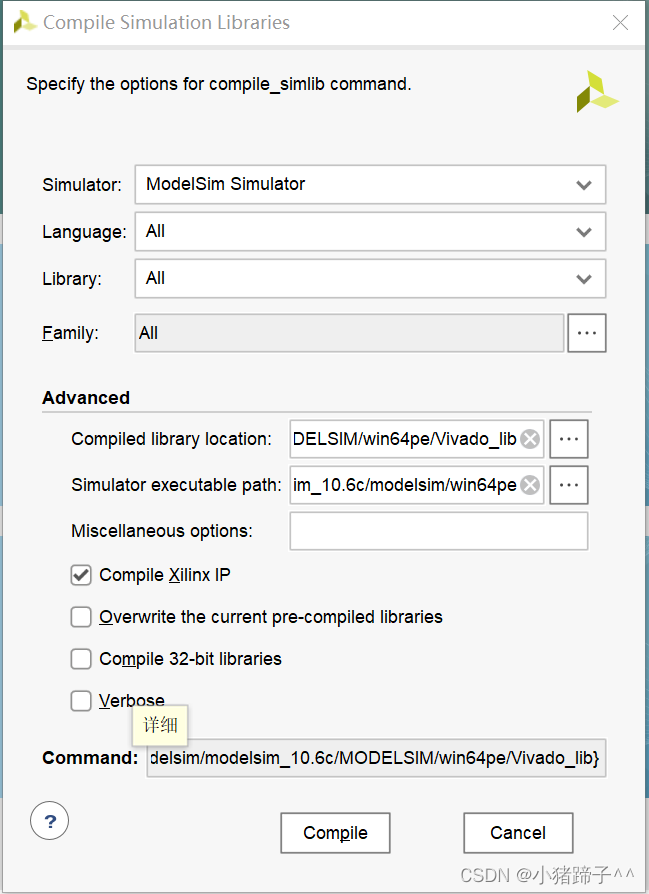
Task: Browse for simulator executable path
Action: (x=569, y=485)
